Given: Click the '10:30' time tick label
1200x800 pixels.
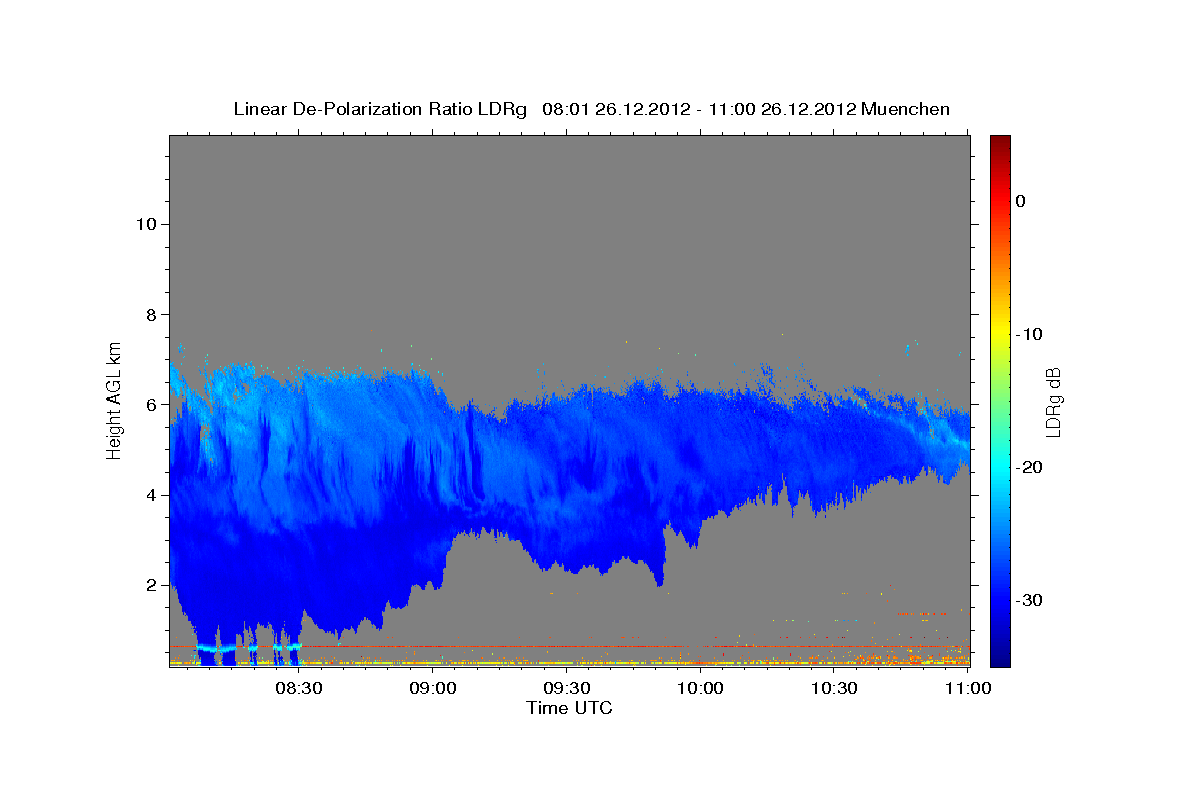Looking at the screenshot, I should pos(834,688).
